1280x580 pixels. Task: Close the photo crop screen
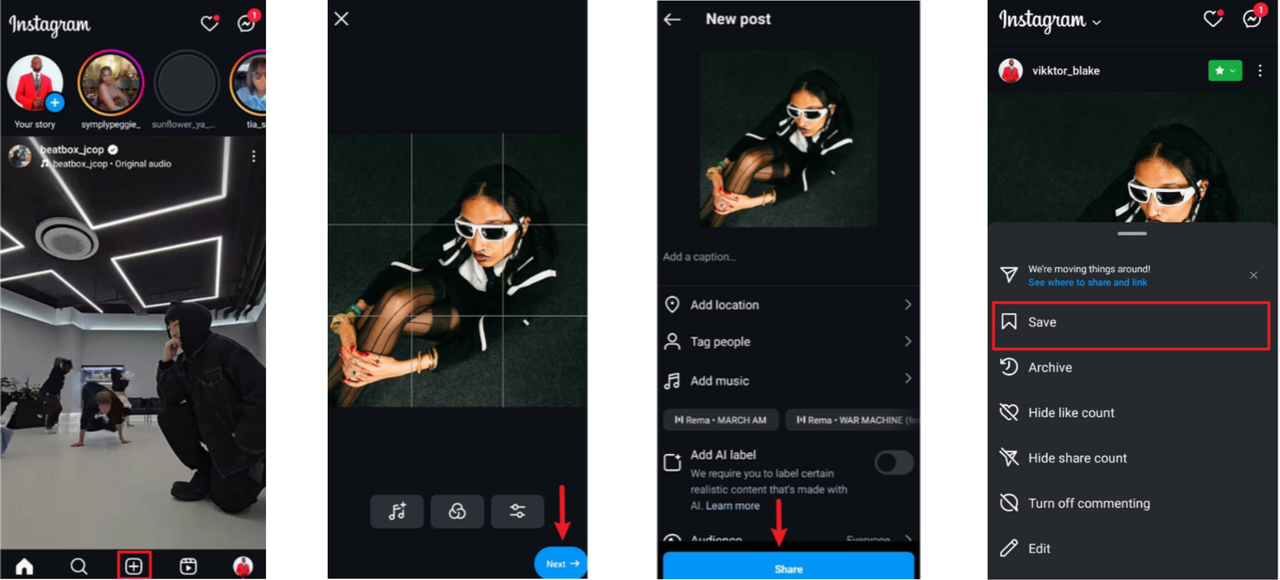342,19
